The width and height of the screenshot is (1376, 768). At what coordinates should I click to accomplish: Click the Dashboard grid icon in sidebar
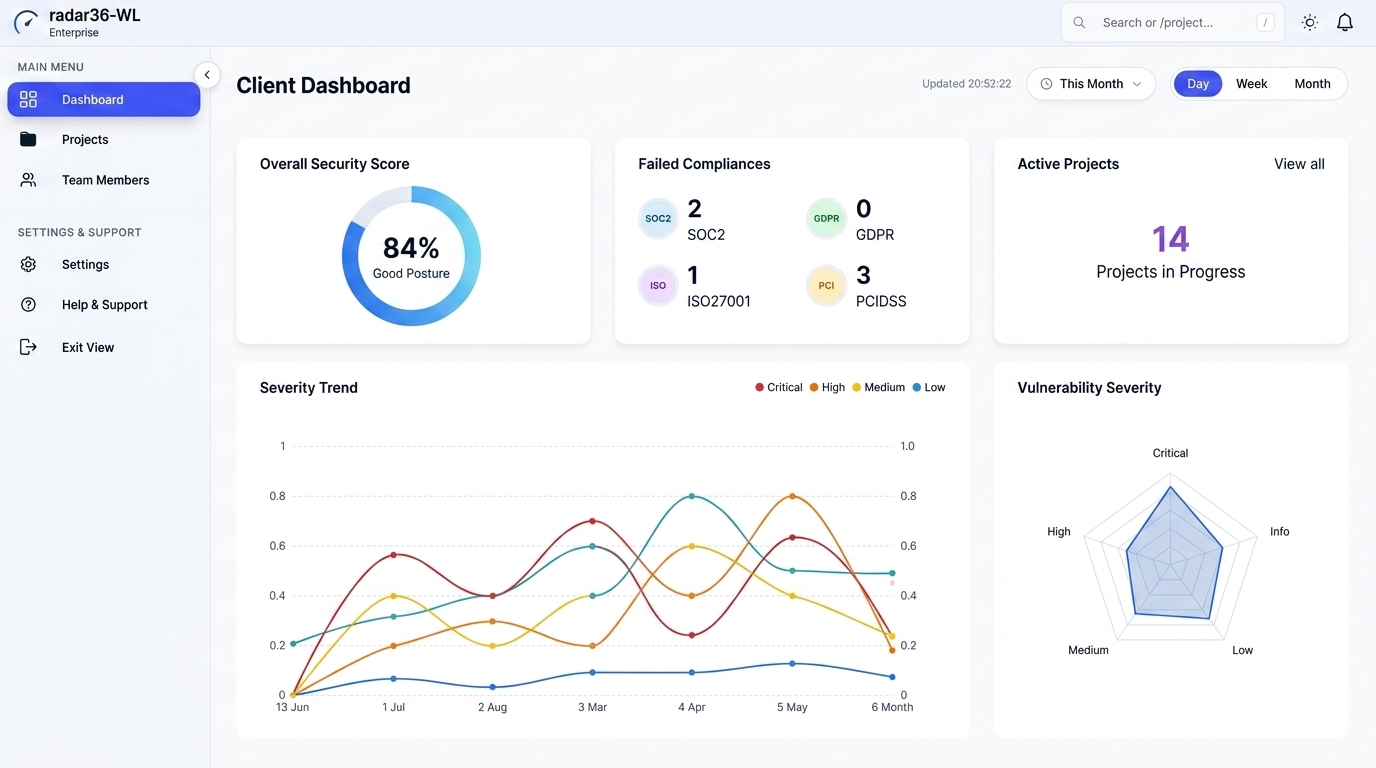(x=28, y=99)
